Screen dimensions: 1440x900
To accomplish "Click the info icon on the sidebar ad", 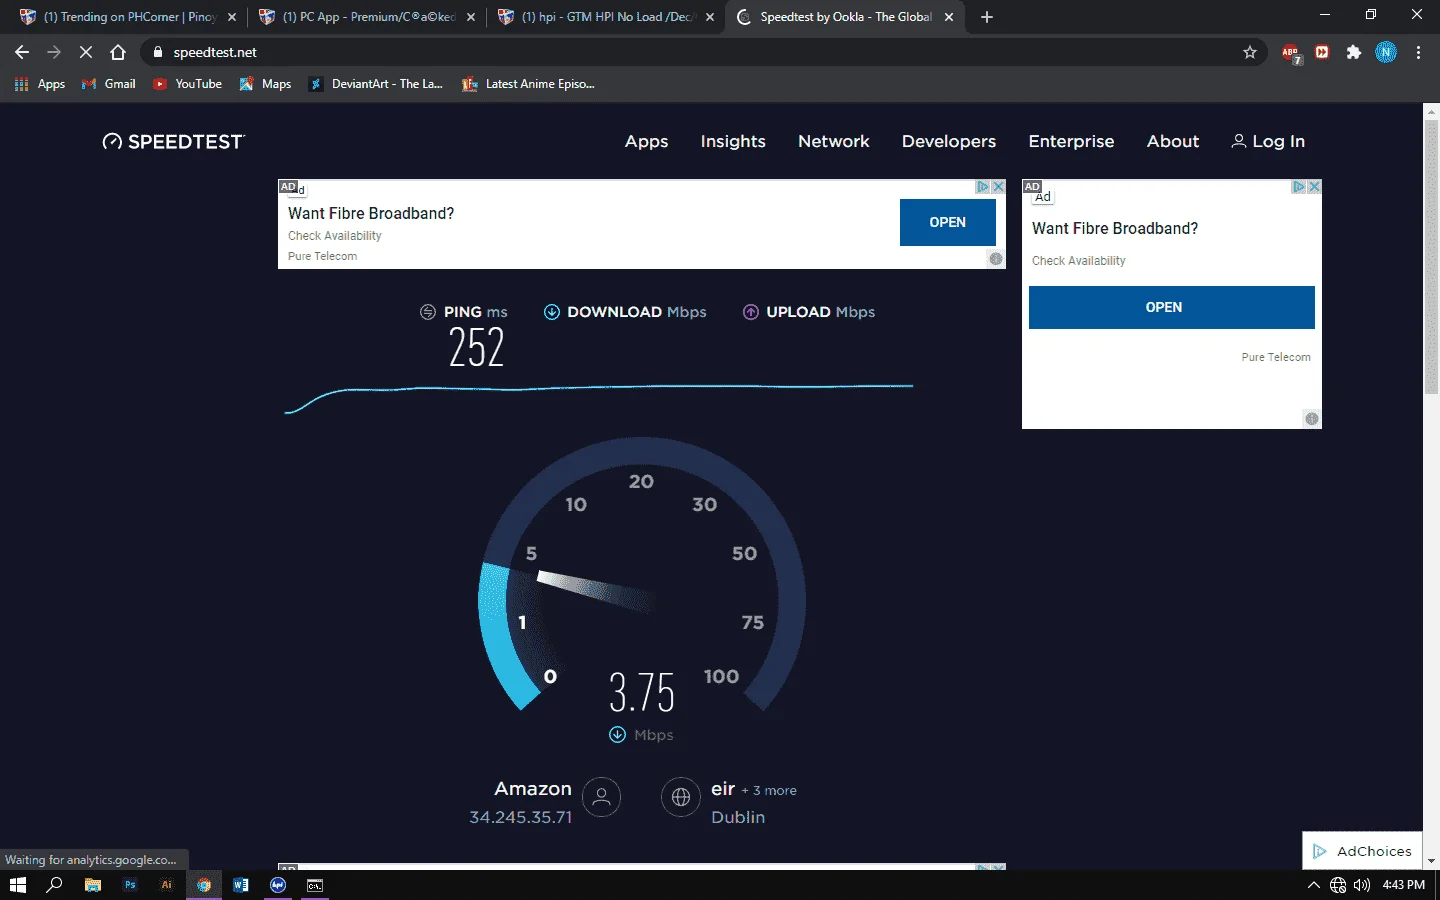I will (x=1312, y=419).
